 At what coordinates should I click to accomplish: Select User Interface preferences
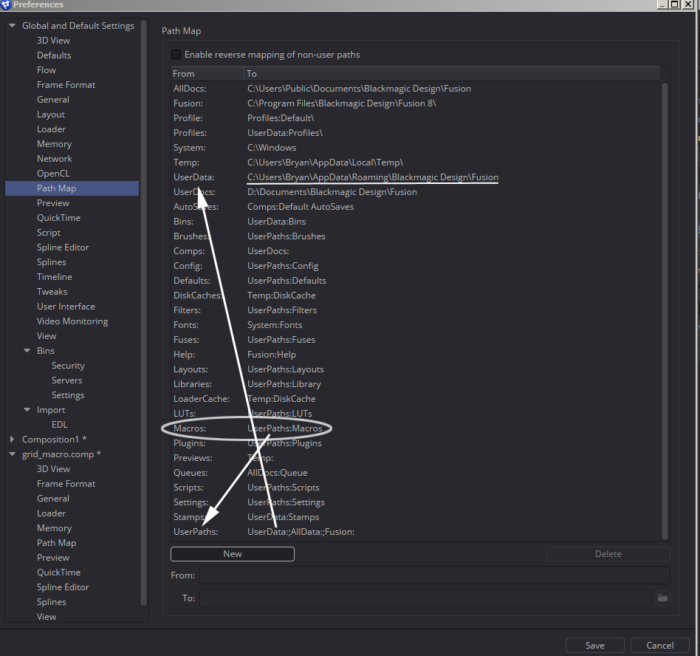(66, 306)
